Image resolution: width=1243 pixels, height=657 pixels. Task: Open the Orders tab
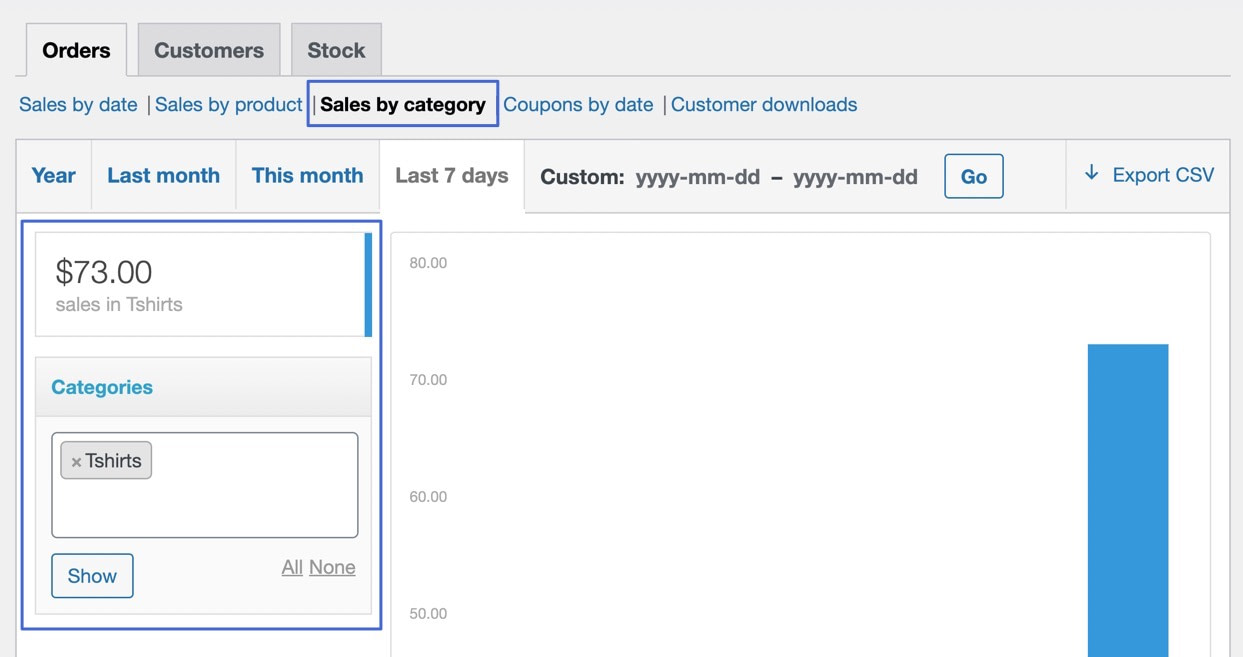click(76, 50)
